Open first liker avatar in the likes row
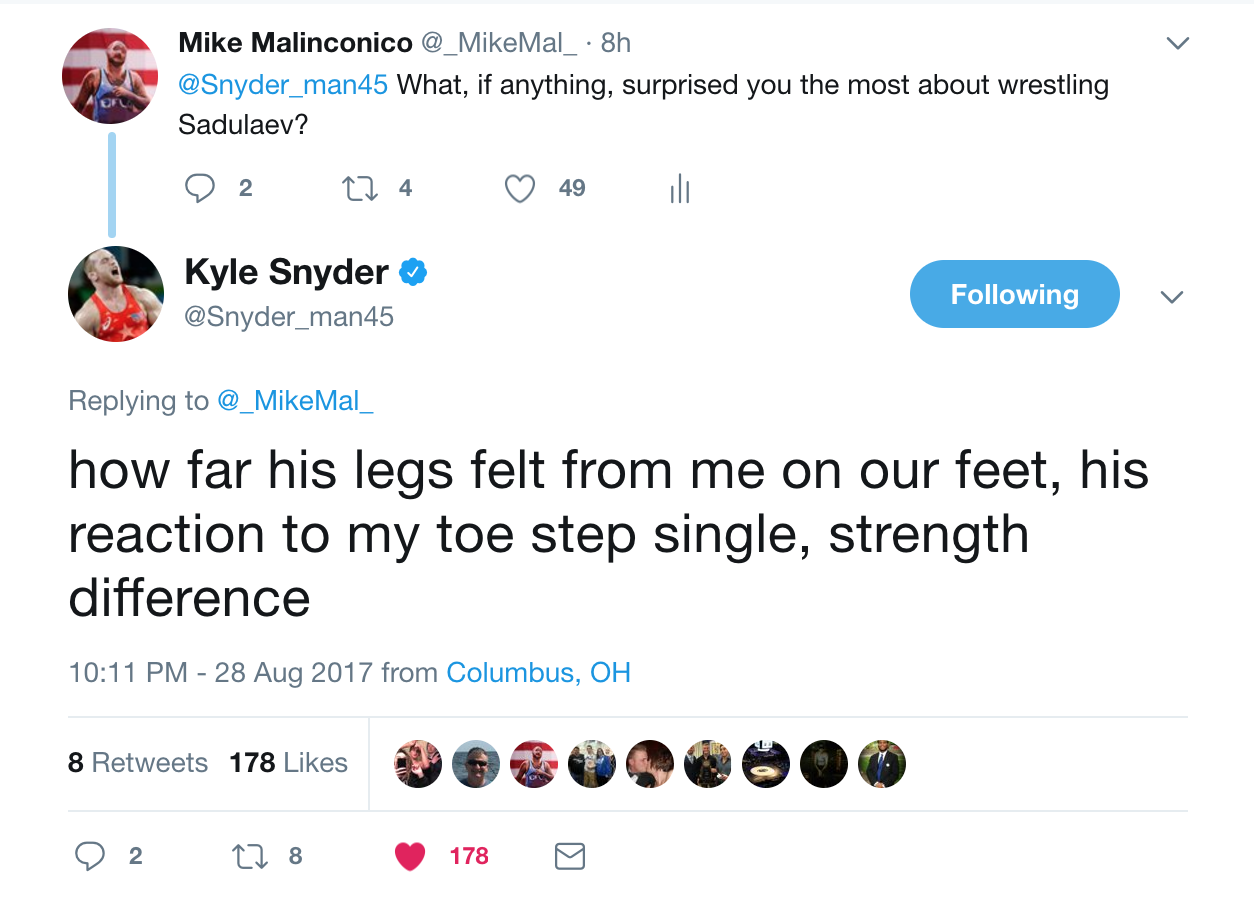The height and width of the screenshot is (916, 1254). tap(418, 764)
